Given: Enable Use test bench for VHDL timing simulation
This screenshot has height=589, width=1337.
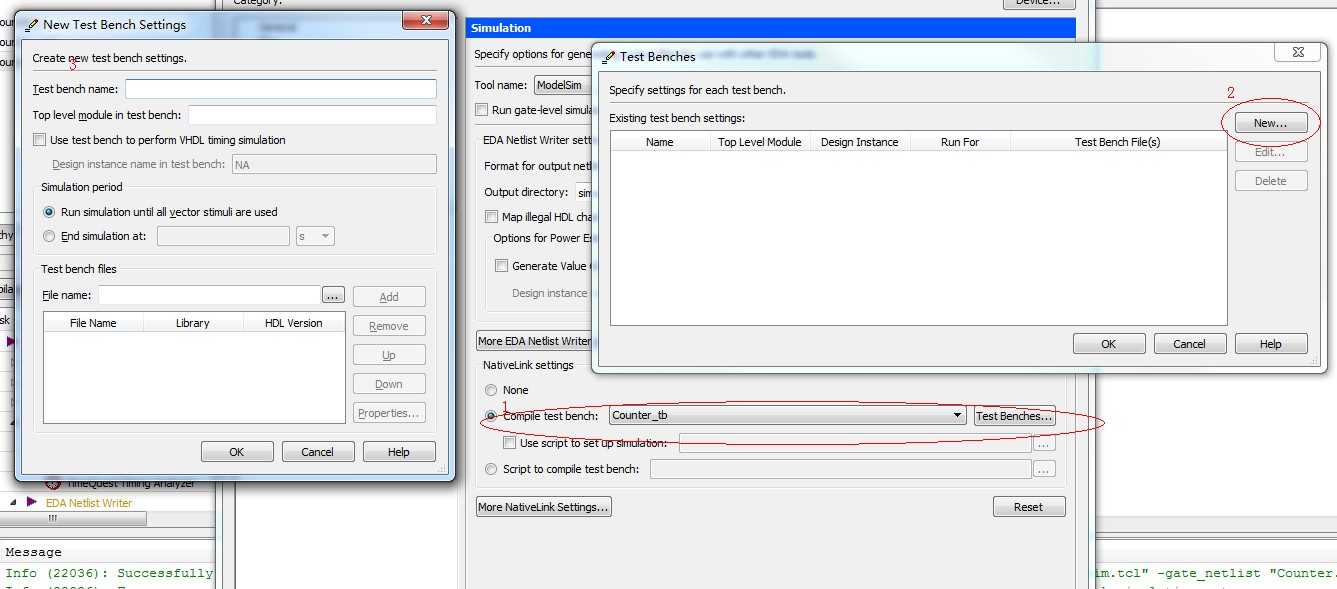Looking at the screenshot, I should click(40, 140).
